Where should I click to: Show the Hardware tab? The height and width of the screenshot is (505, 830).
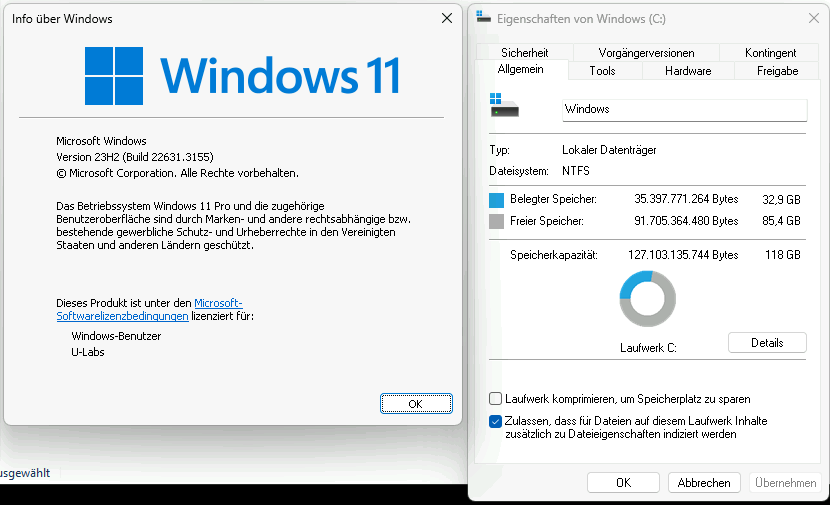688,71
